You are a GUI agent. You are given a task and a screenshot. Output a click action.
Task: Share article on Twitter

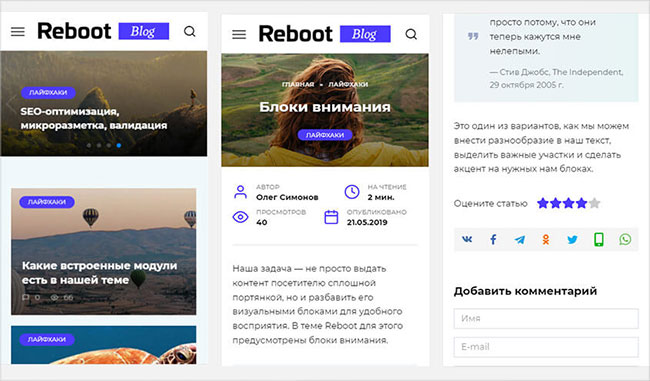(572, 240)
